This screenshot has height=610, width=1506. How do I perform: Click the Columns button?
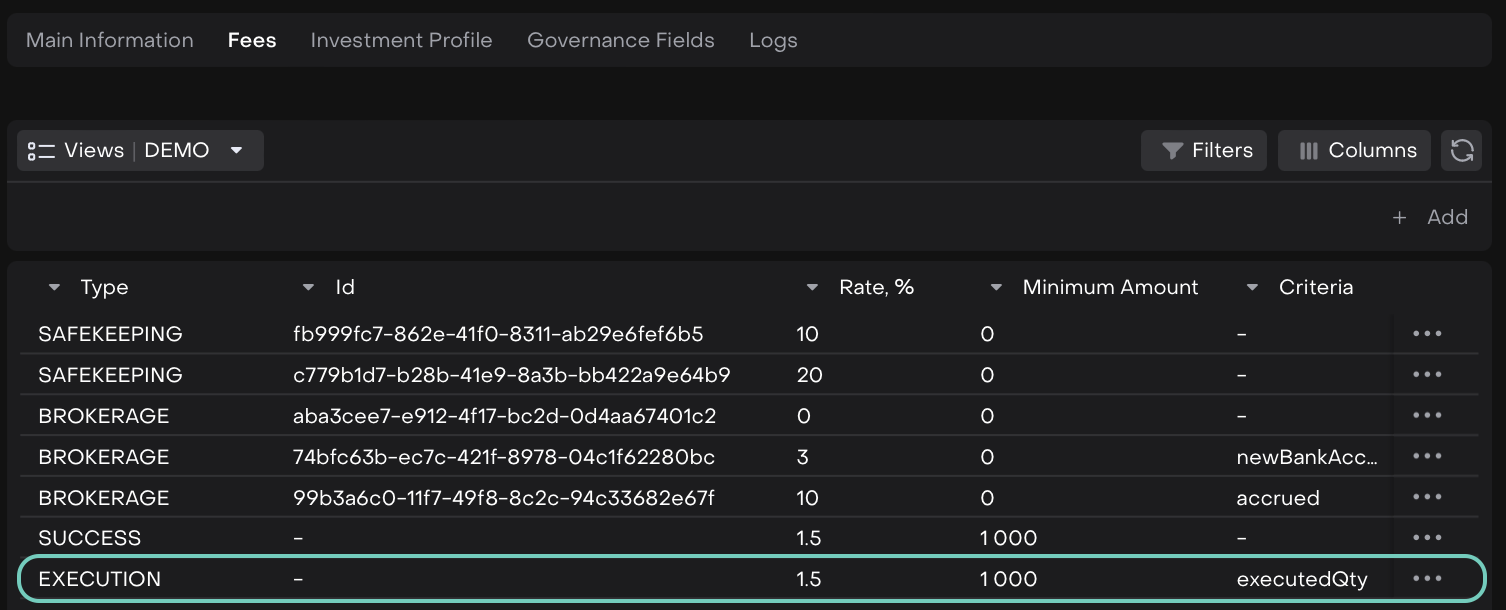click(x=1354, y=151)
